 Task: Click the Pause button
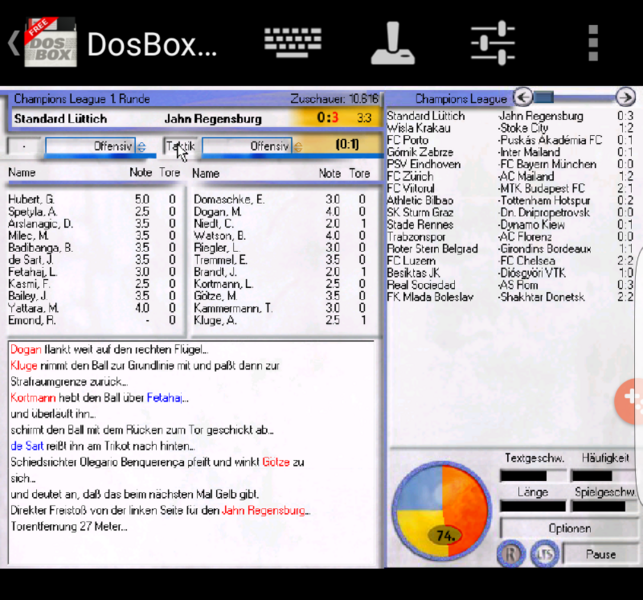pyautogui.click(x=601, y=554)
